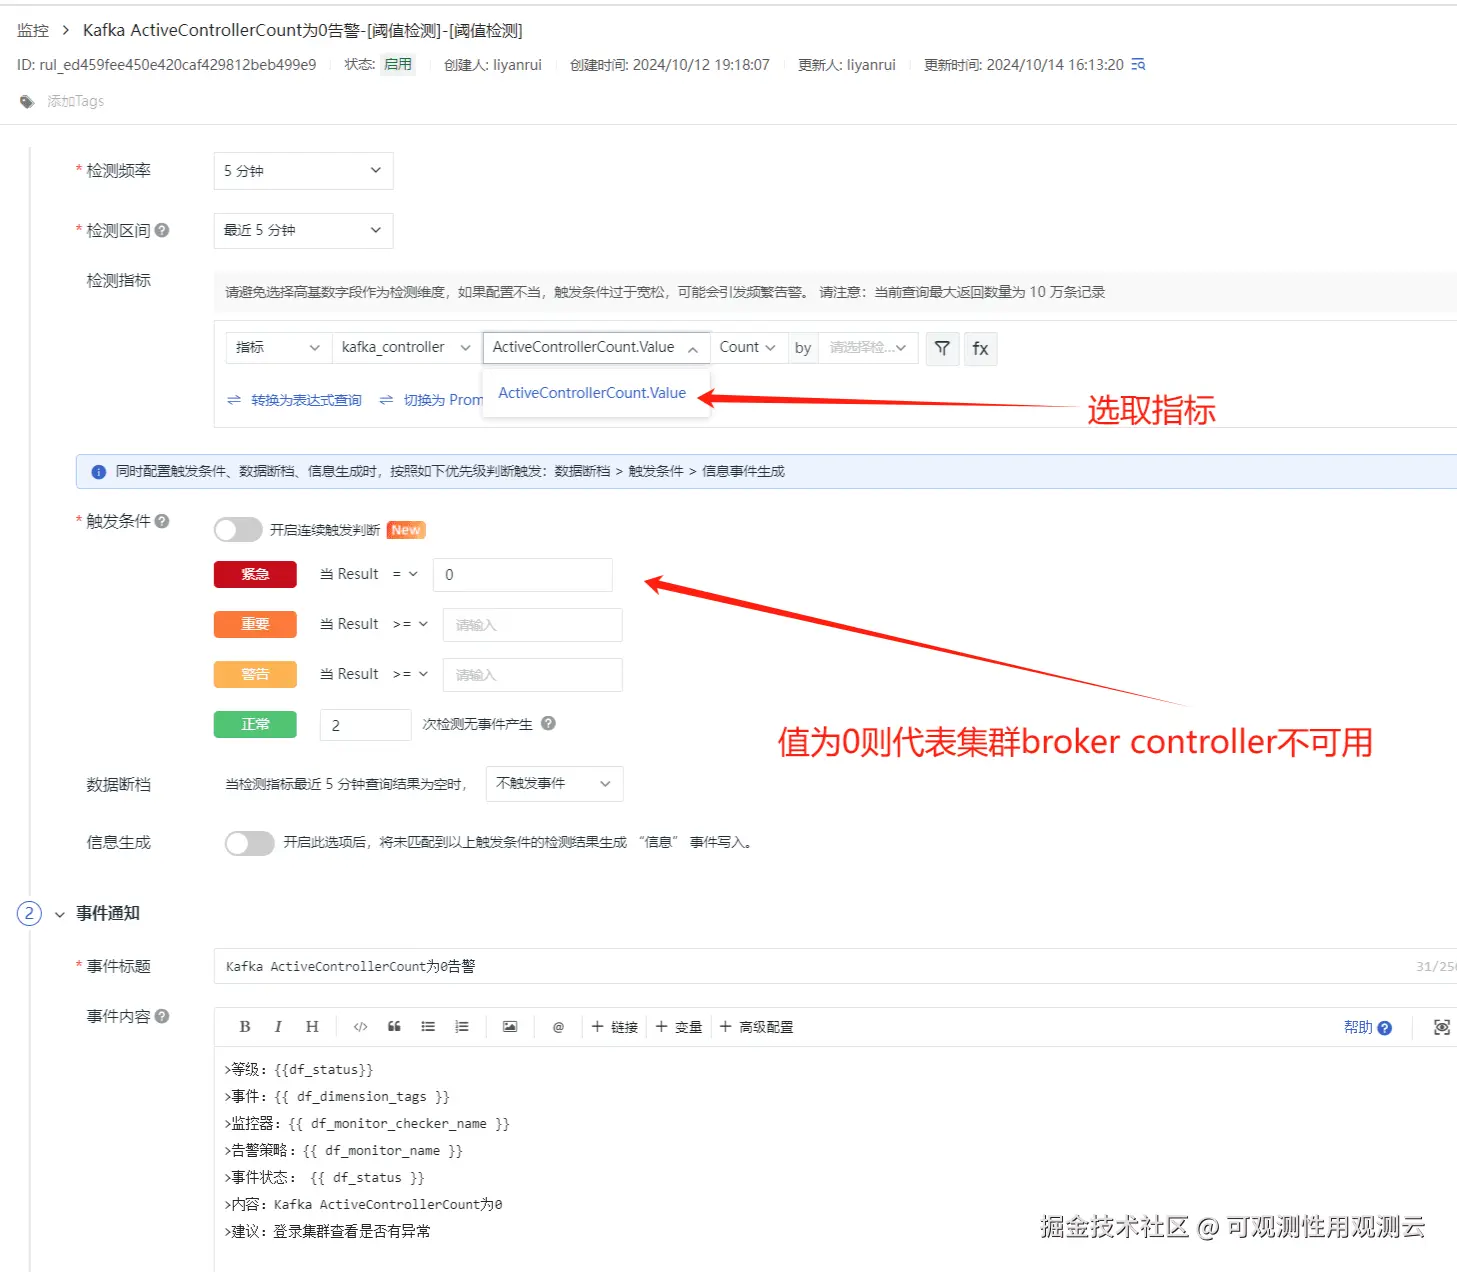Image resolution: width=1457 pixels, height=1272 pixels.
Task: Click help icon next to 检测区间
Action: click(x=162, y=230)
